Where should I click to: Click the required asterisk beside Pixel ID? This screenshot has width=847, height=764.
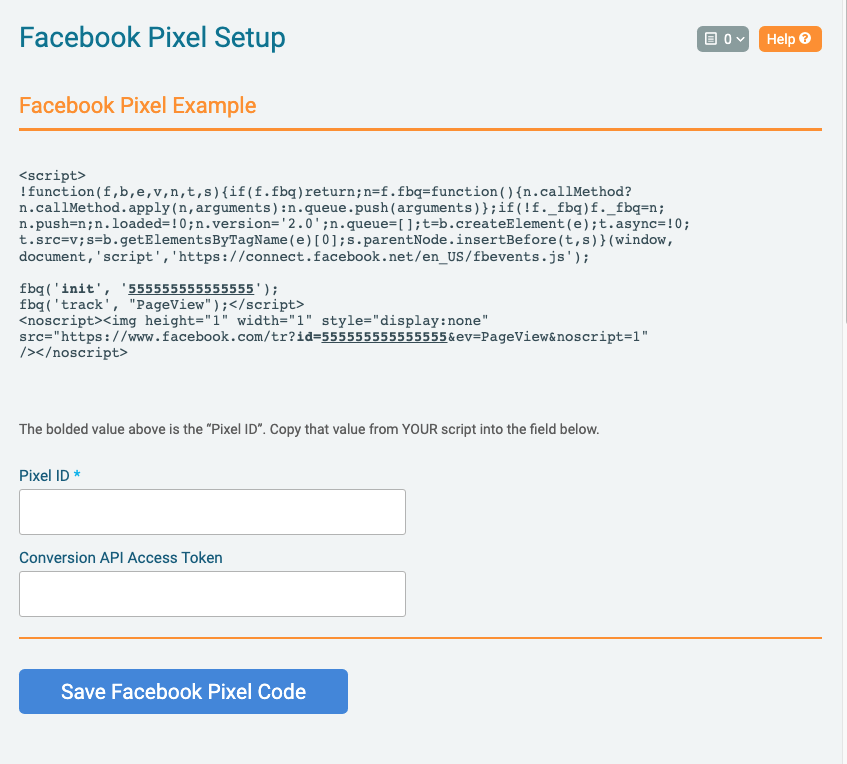click(77, 474)
